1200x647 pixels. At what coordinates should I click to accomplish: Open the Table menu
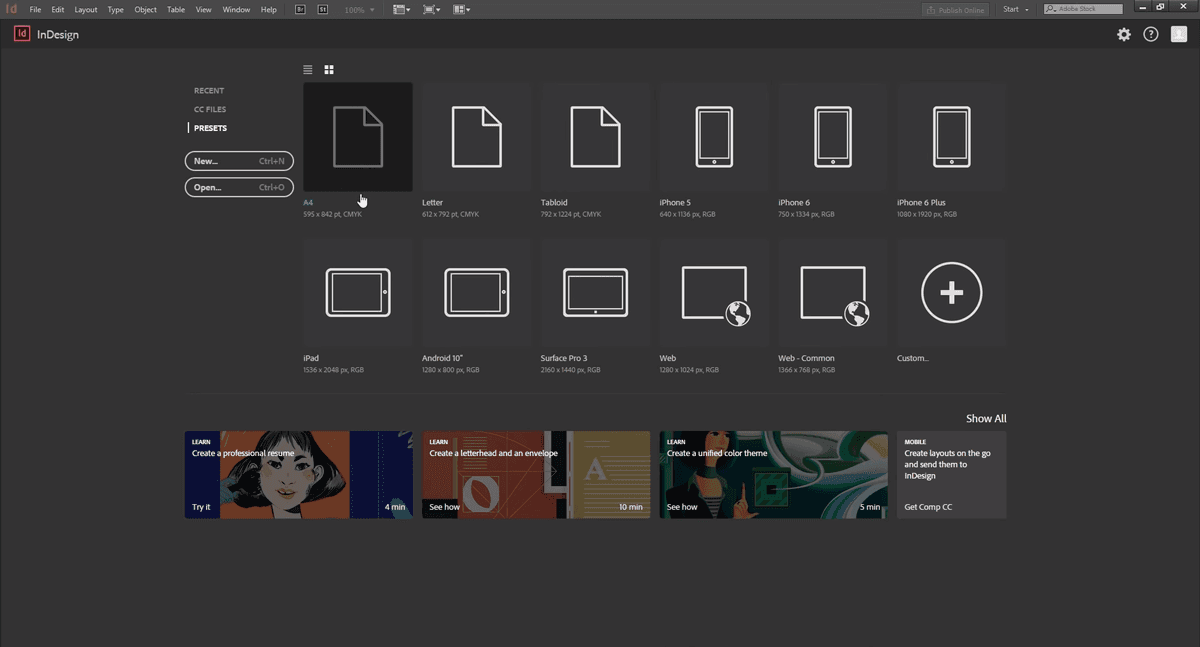[x=176, y=9]
